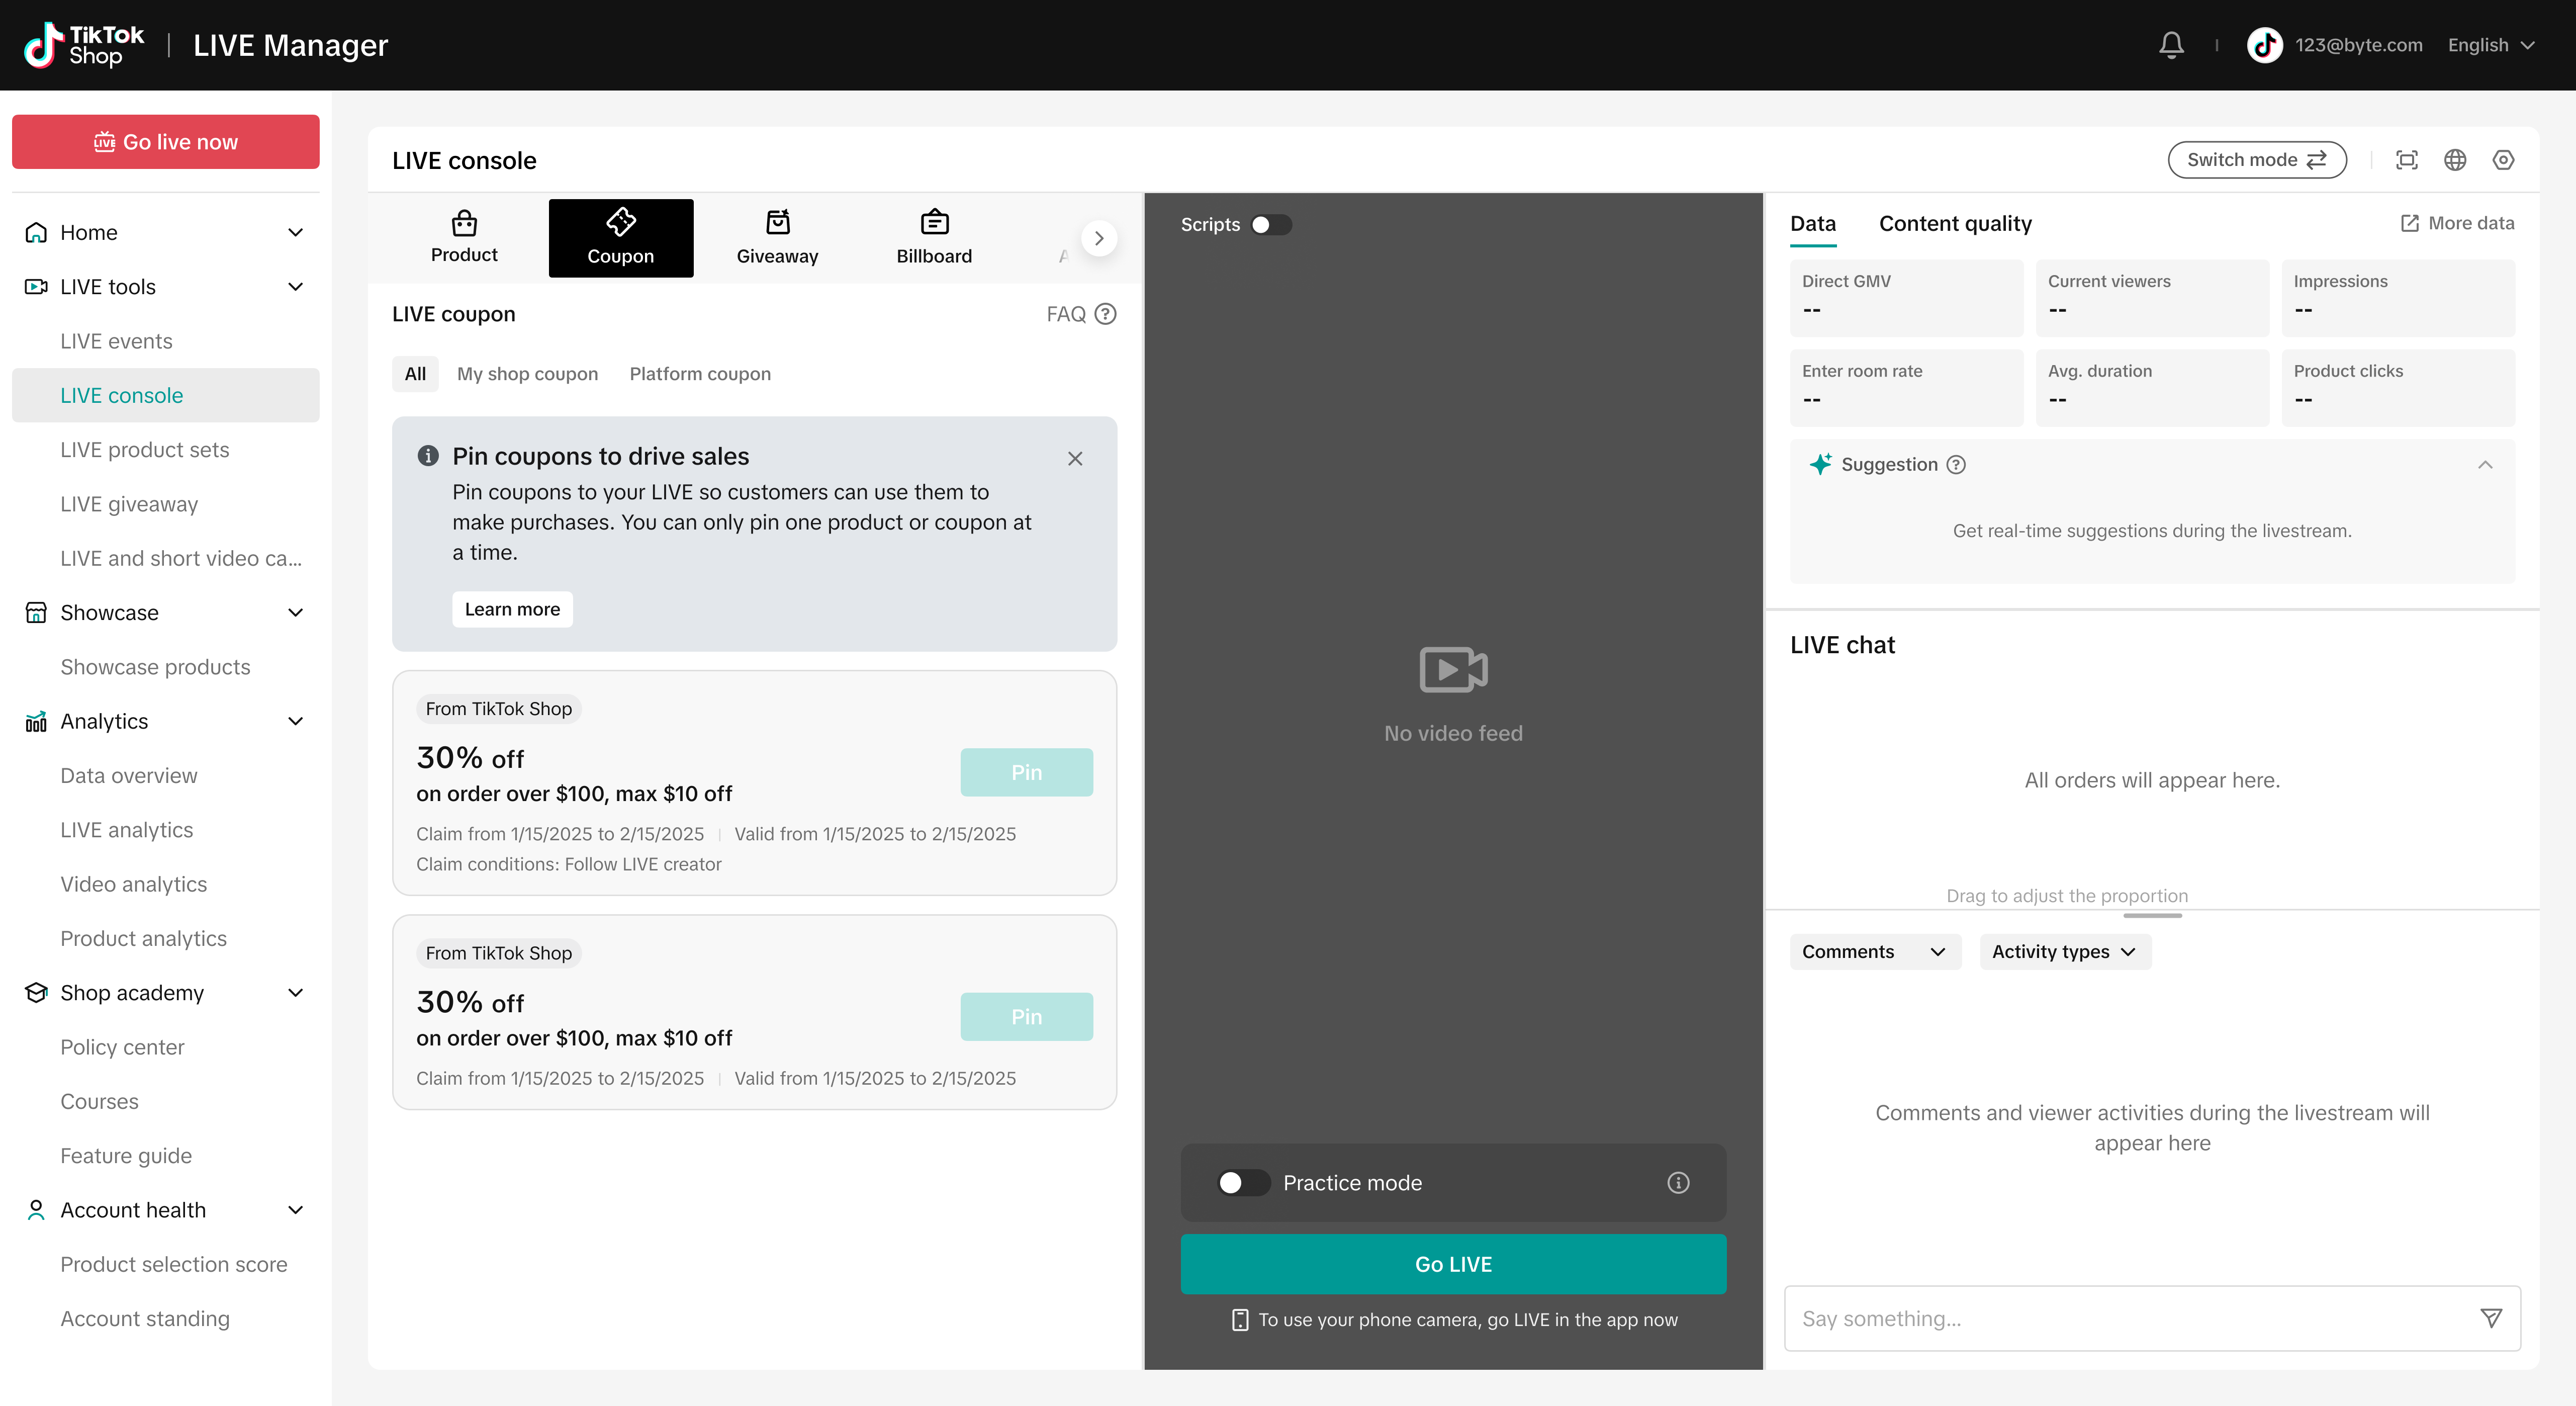Click the Suggestion help question icon
The width and height of the screenshot is (2576, 1406).
click(x=1956, y=464)
